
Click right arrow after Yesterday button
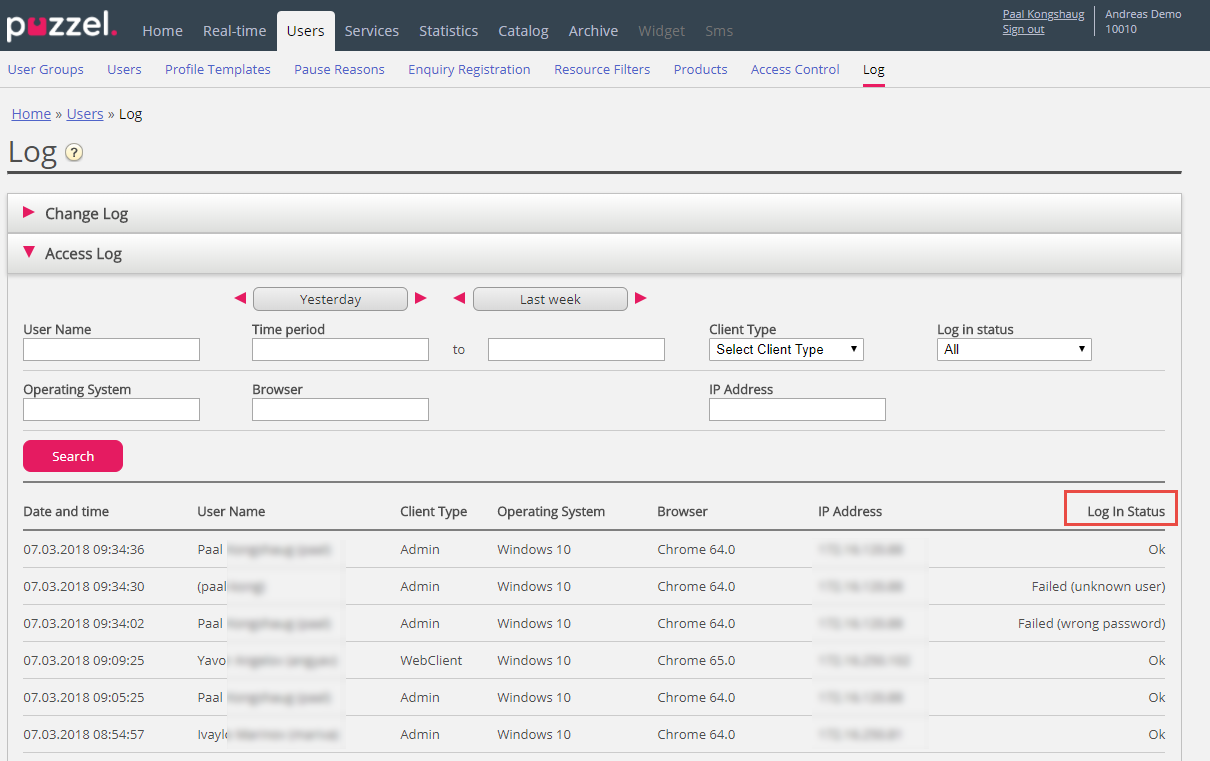click(x=421, y=298)
